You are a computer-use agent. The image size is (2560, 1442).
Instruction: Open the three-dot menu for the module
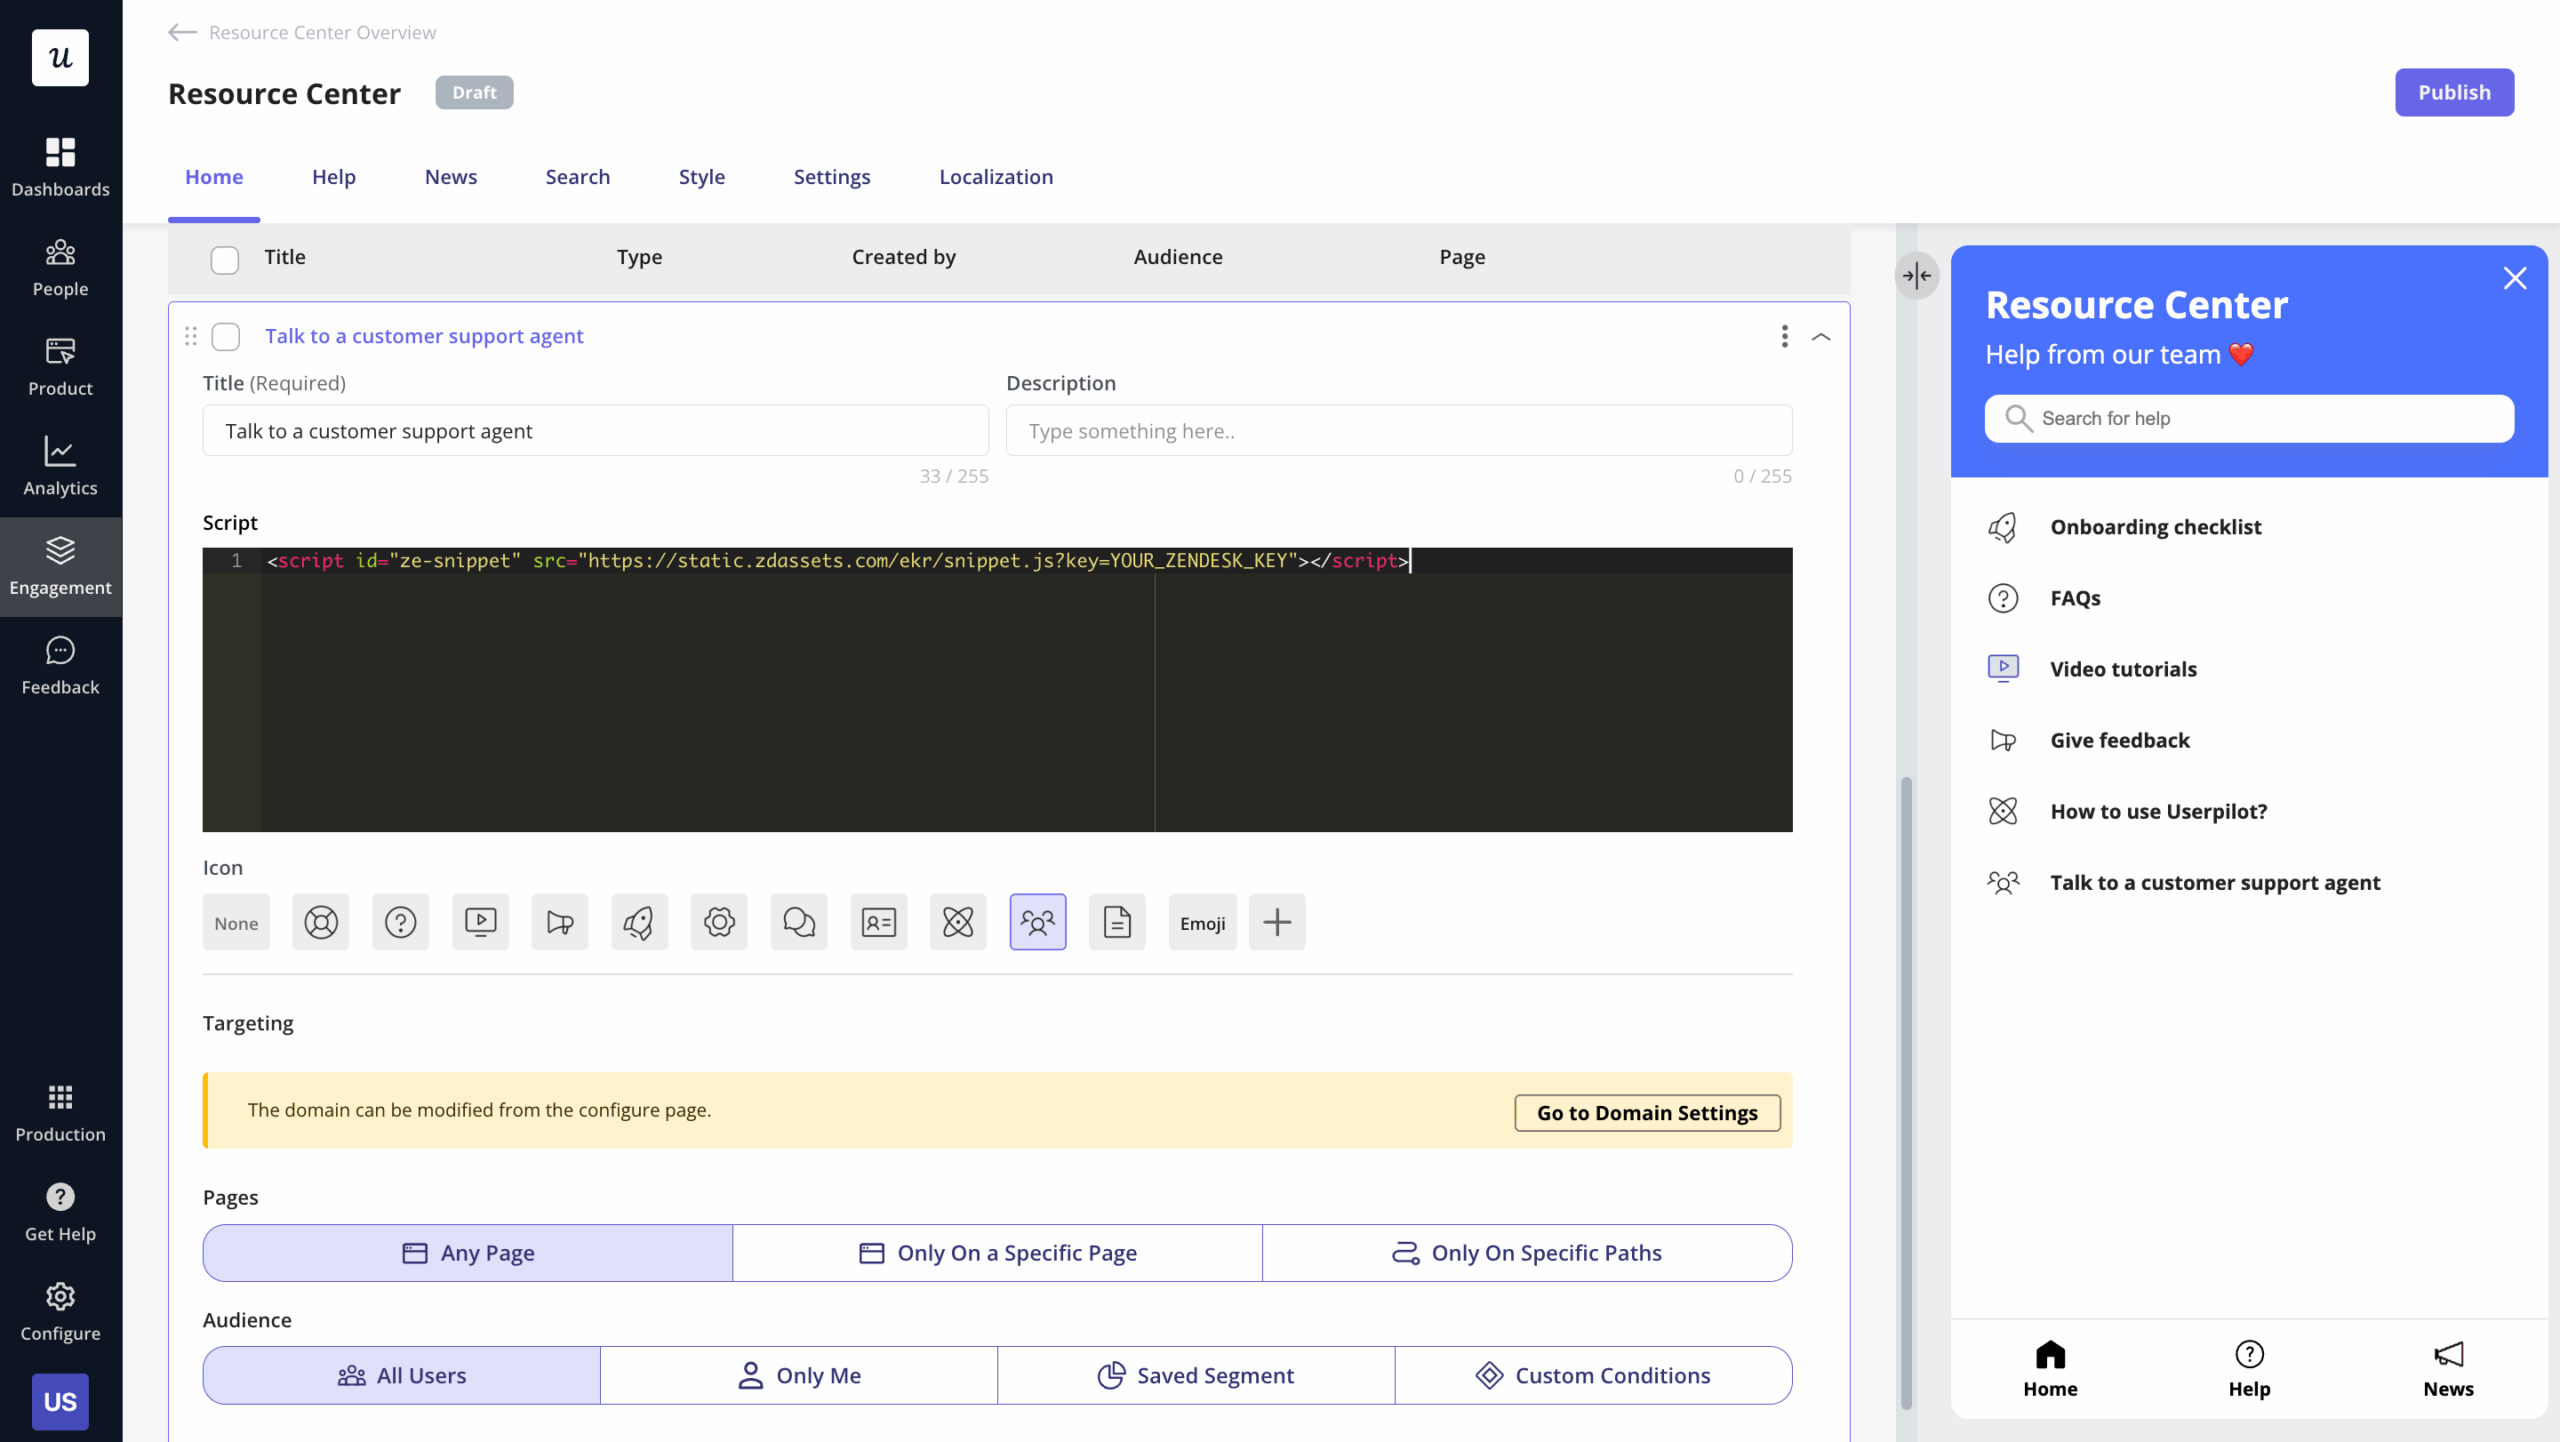coord(1784,337)
